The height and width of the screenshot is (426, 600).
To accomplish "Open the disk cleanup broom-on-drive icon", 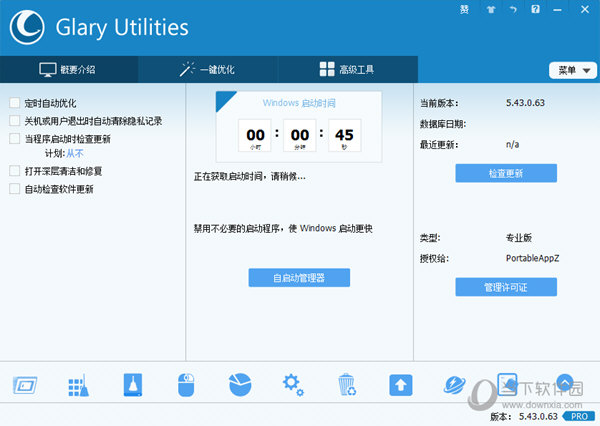I will point(133,385).
